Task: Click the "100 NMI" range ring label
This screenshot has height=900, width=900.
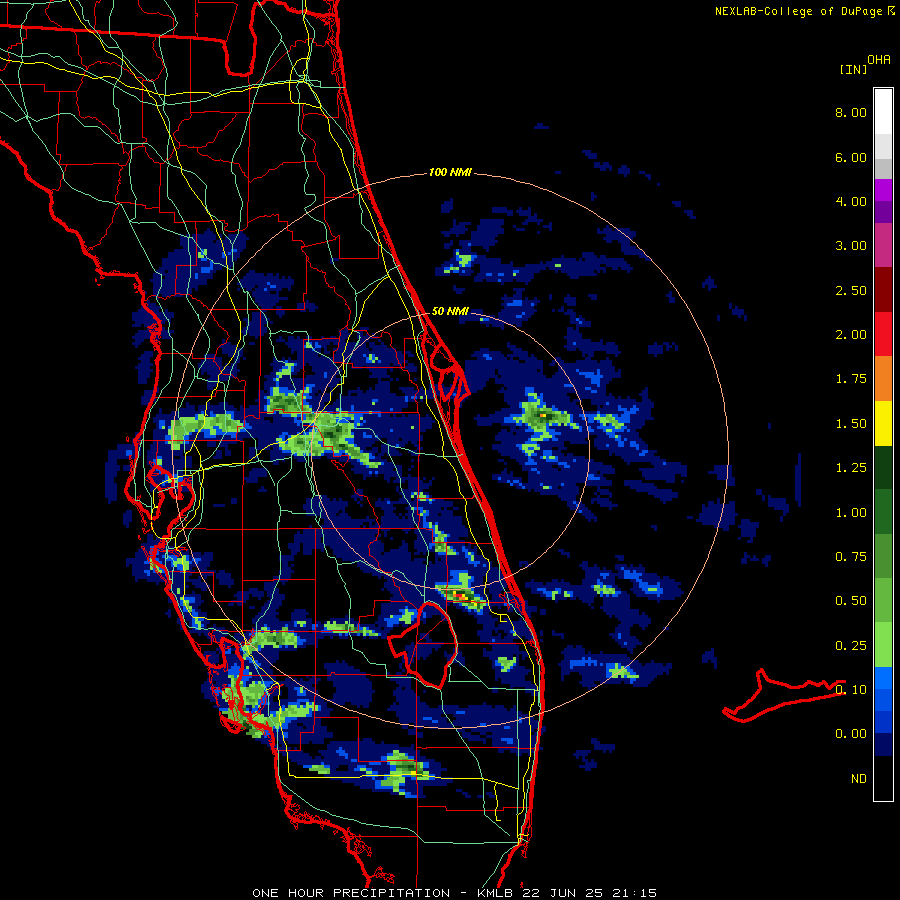Action: click(x=450, y=172)
